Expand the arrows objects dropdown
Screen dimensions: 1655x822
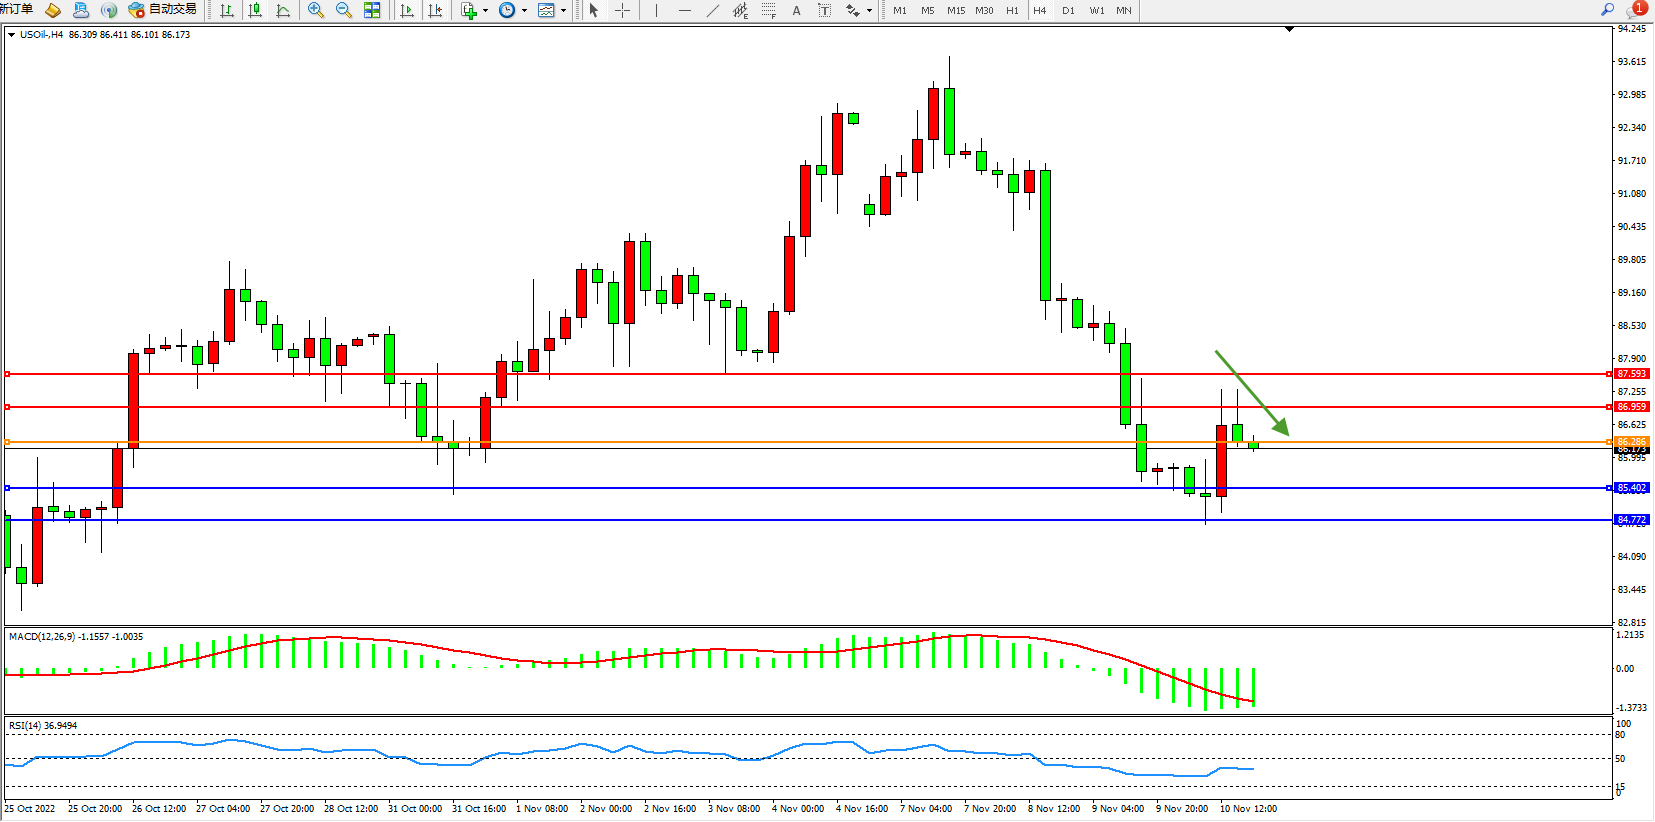(869, 10)
